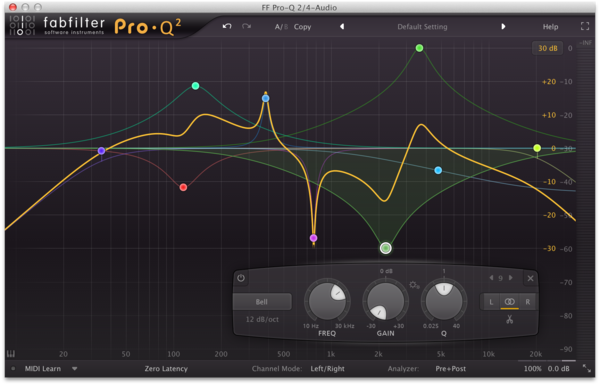Go to previous preset arrow
Viewport: 600px width, 385px height.
coord(342,26)
